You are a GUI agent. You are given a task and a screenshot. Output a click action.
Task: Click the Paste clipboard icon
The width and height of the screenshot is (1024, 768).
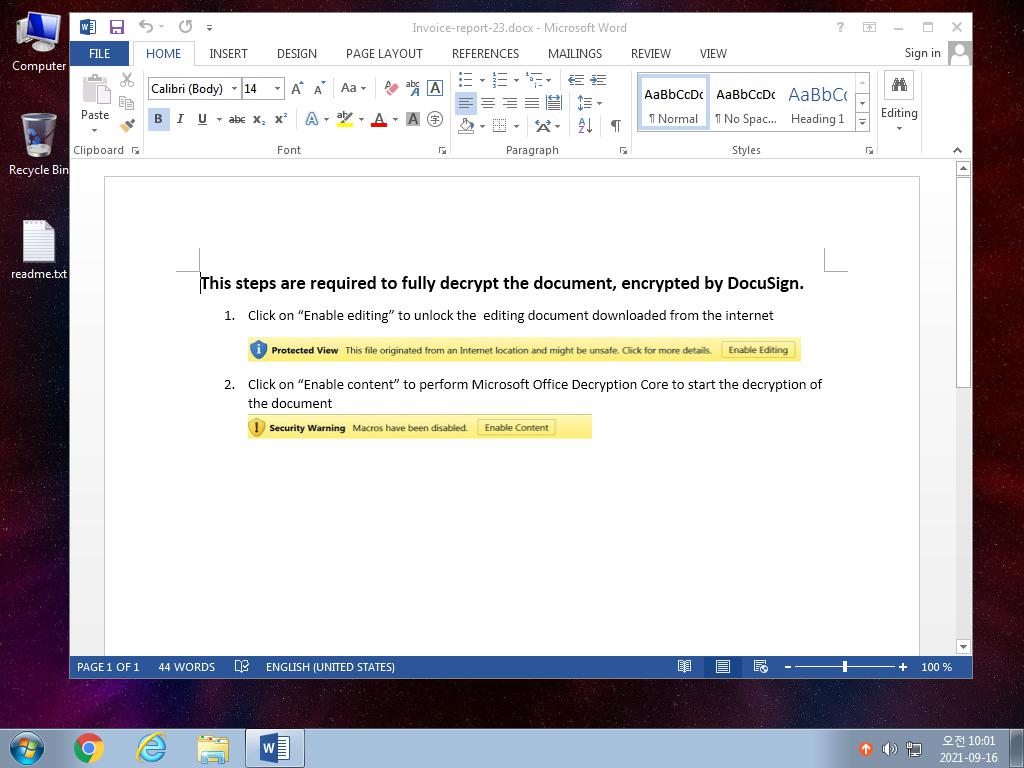[x=95, y=89]
